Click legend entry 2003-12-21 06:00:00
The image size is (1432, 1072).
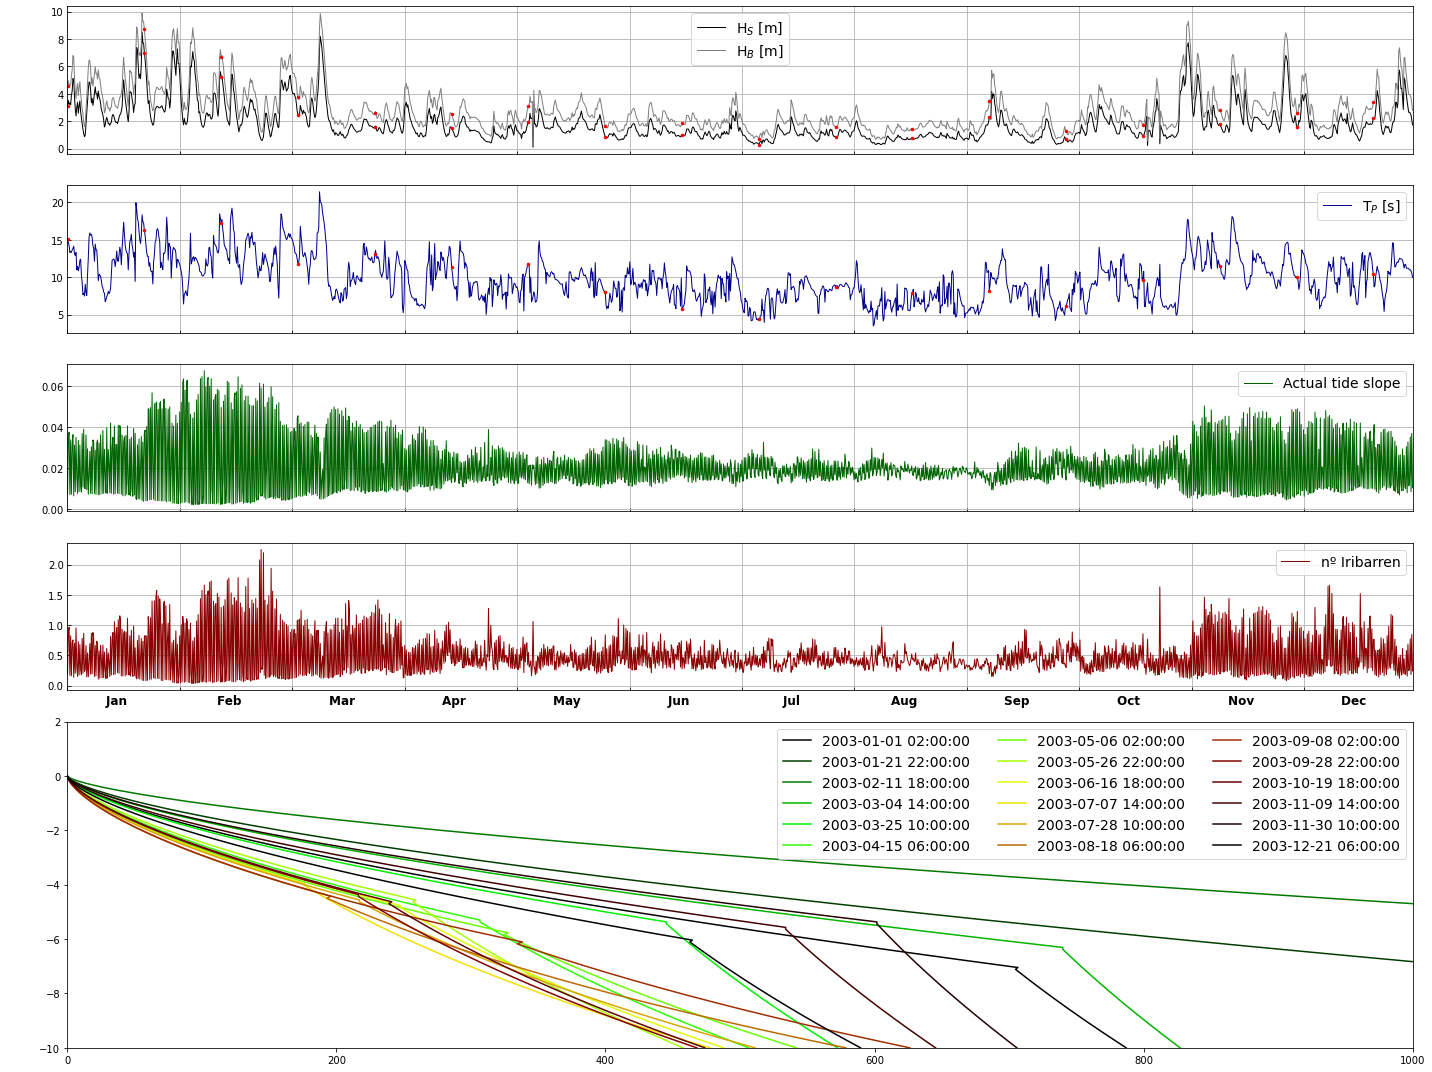(x=1325, y=847)
